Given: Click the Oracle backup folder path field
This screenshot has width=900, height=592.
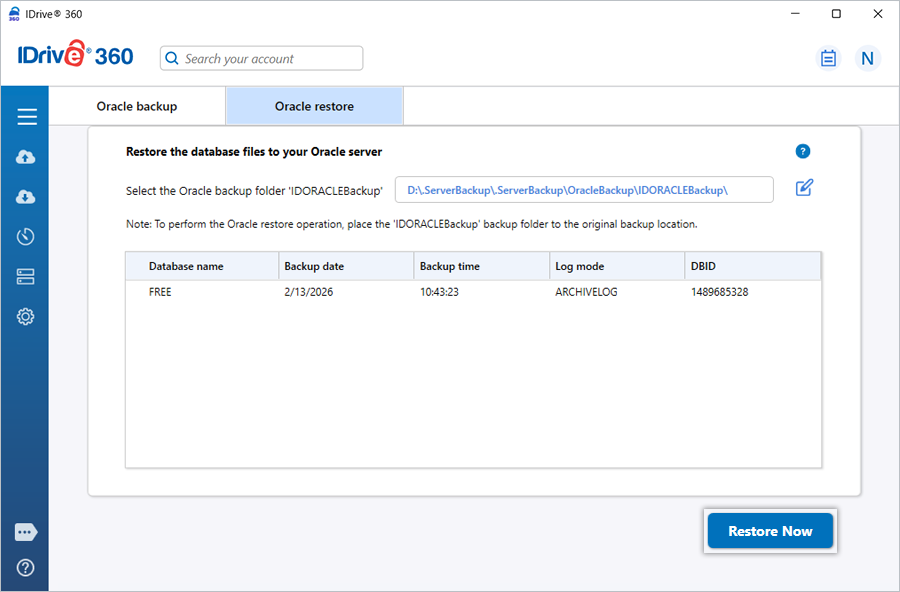Looking at the screenshot, I should tap(584, 190).
